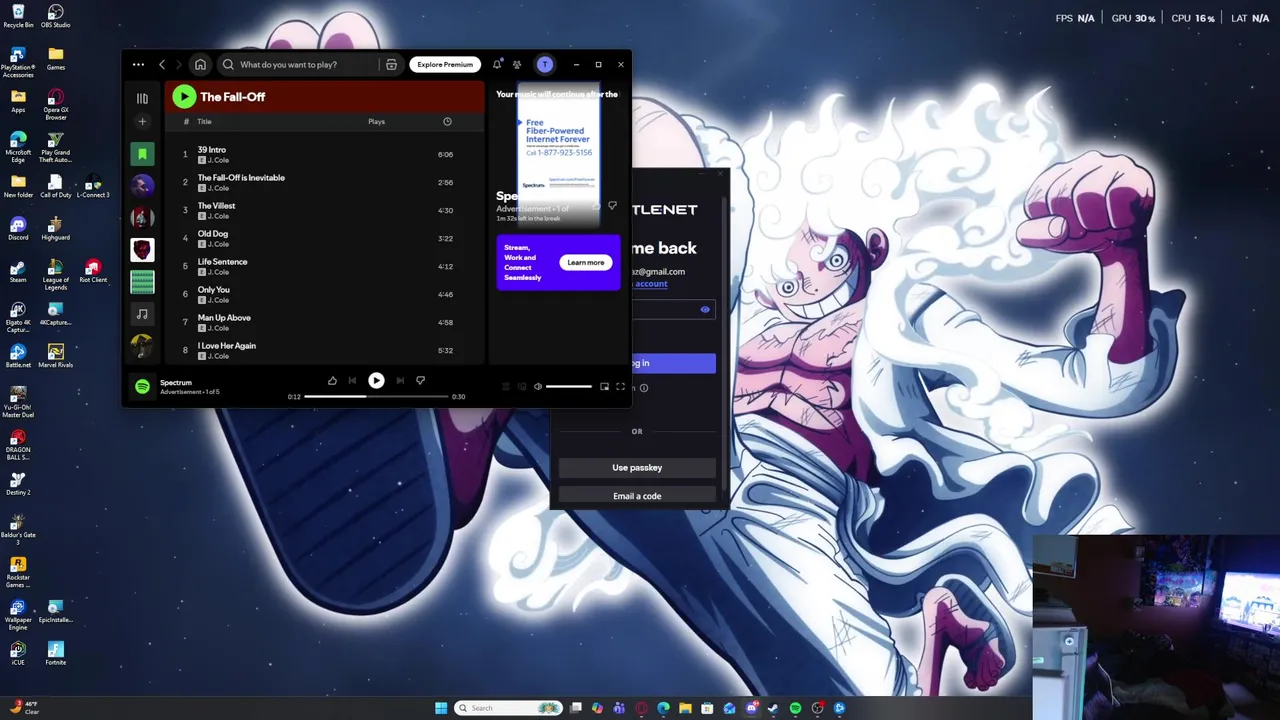Image resolution: width=1280 pixels, height=720 pixels.
Task: Open Spotify three-dot main menu
Action: 138,64
